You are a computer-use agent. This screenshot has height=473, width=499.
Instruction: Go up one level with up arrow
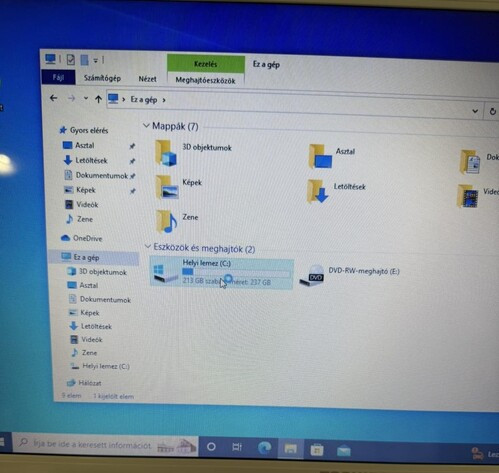coord(98,99)
